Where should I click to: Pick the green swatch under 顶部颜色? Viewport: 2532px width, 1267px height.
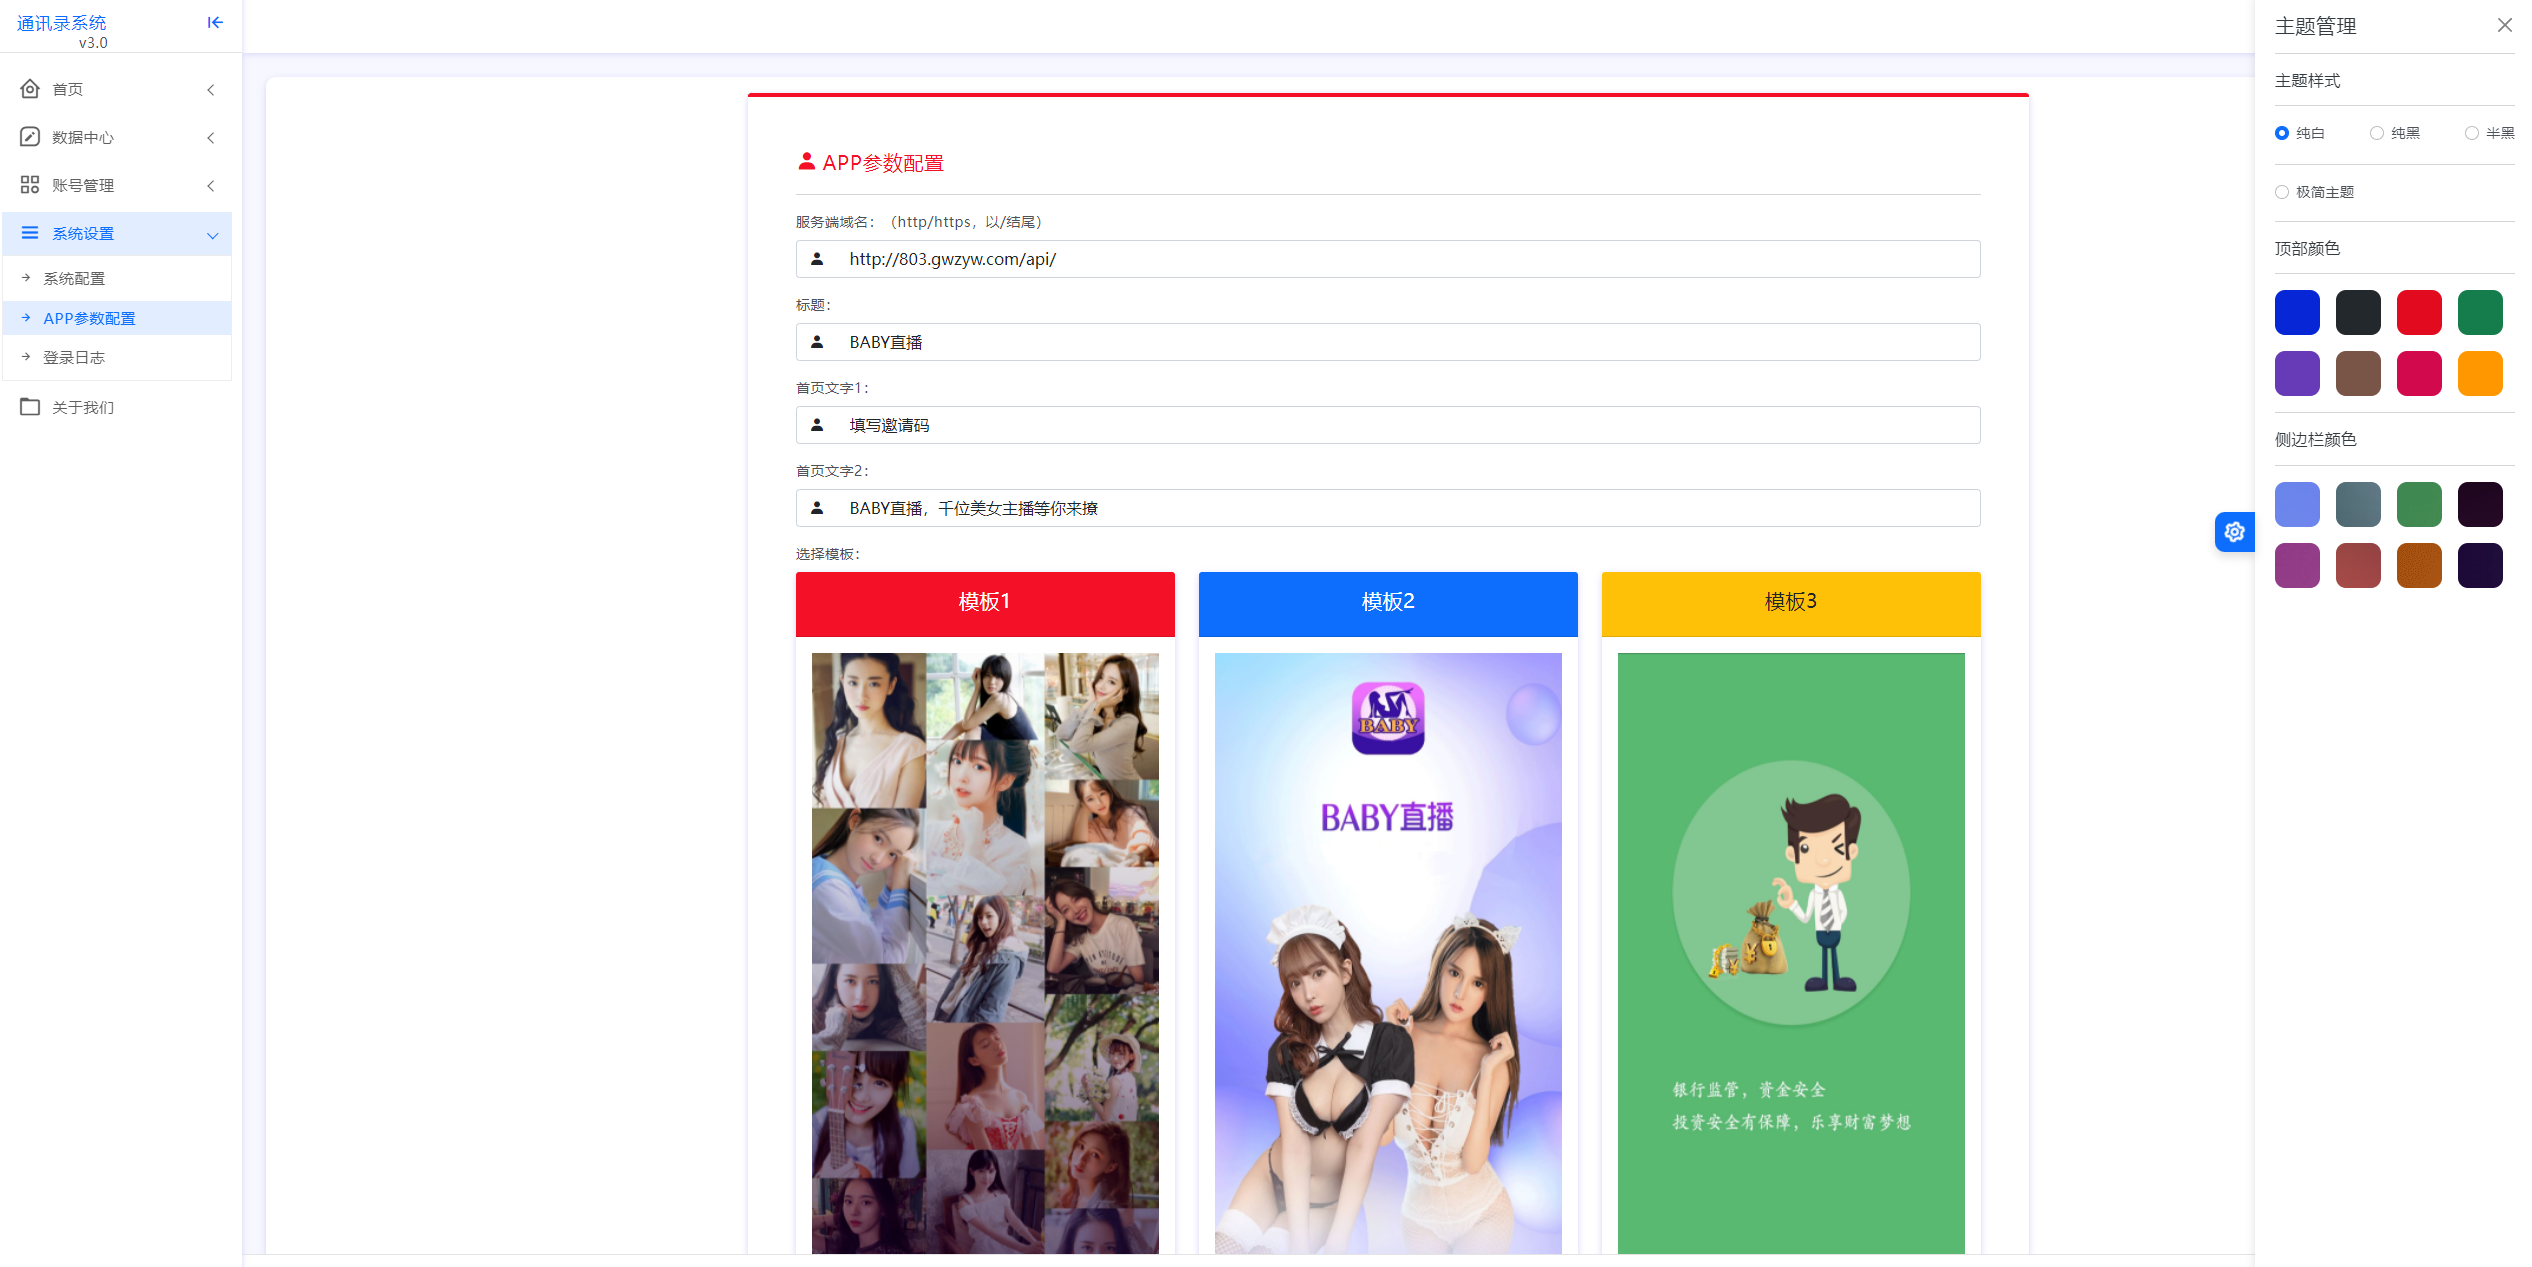[2479, 312]
